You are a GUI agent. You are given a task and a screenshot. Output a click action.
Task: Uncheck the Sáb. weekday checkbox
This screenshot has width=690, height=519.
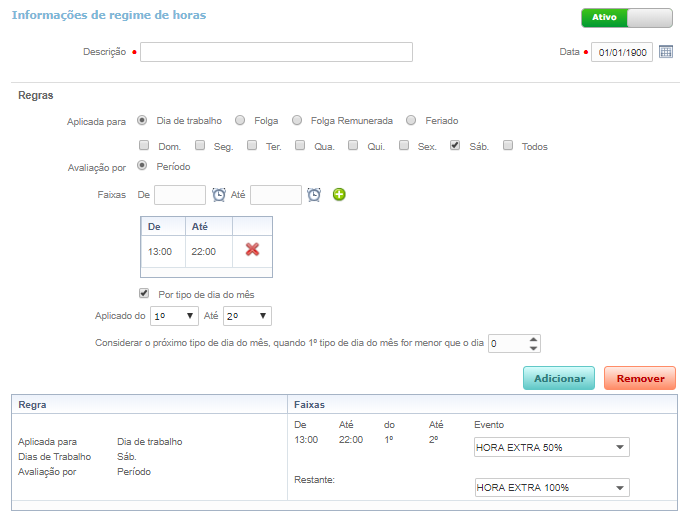click(x=455, y=146)
